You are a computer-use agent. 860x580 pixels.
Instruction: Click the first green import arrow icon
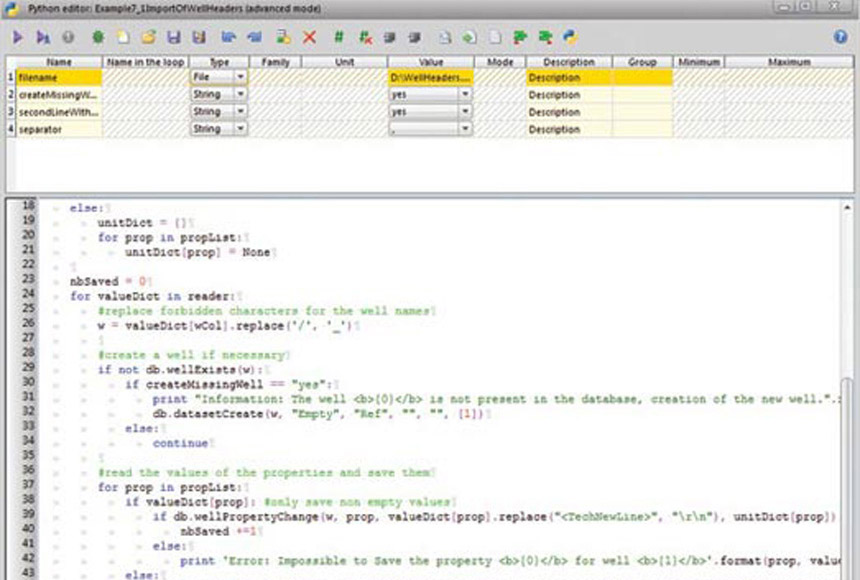pos(520,37)
